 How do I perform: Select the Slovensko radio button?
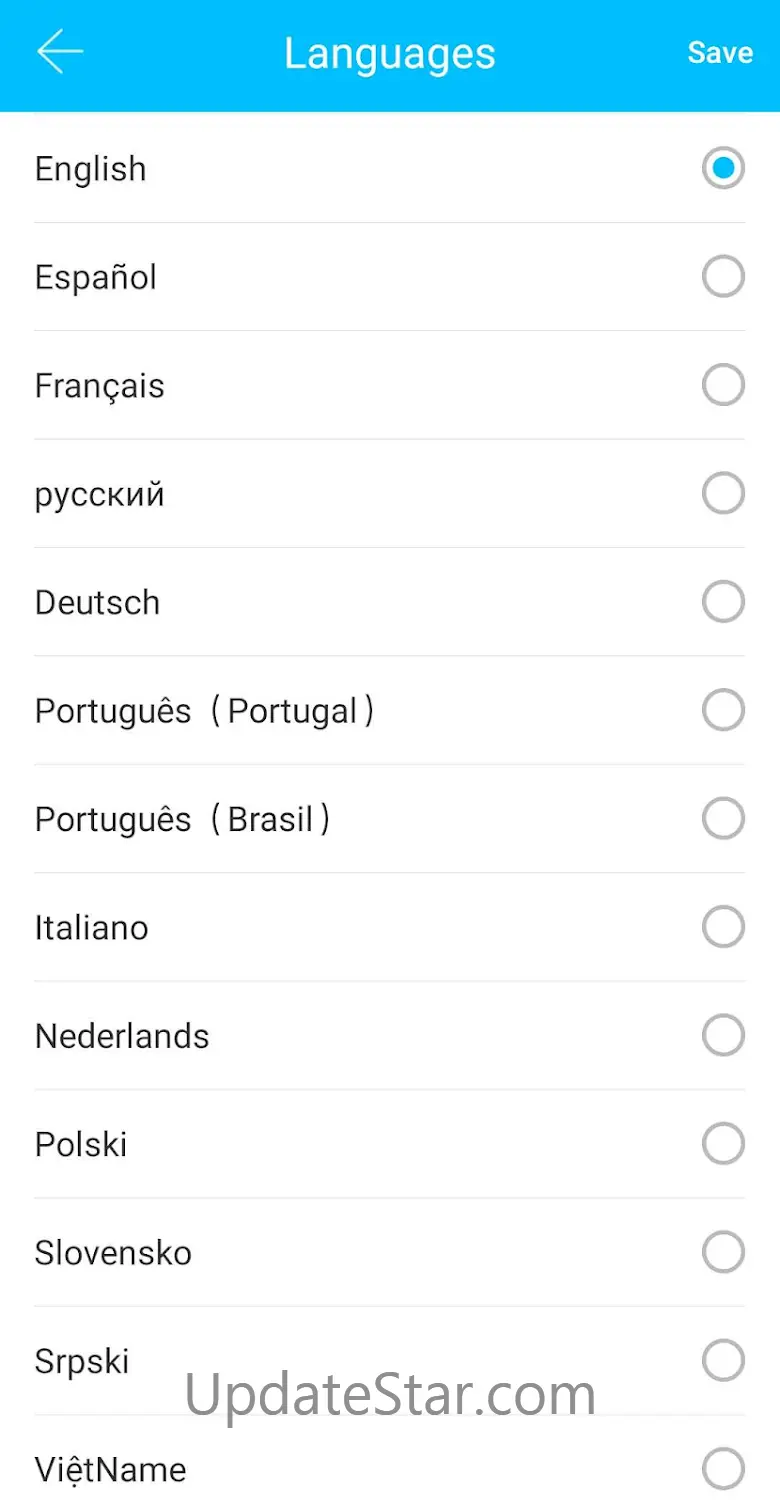(723, 1252)
